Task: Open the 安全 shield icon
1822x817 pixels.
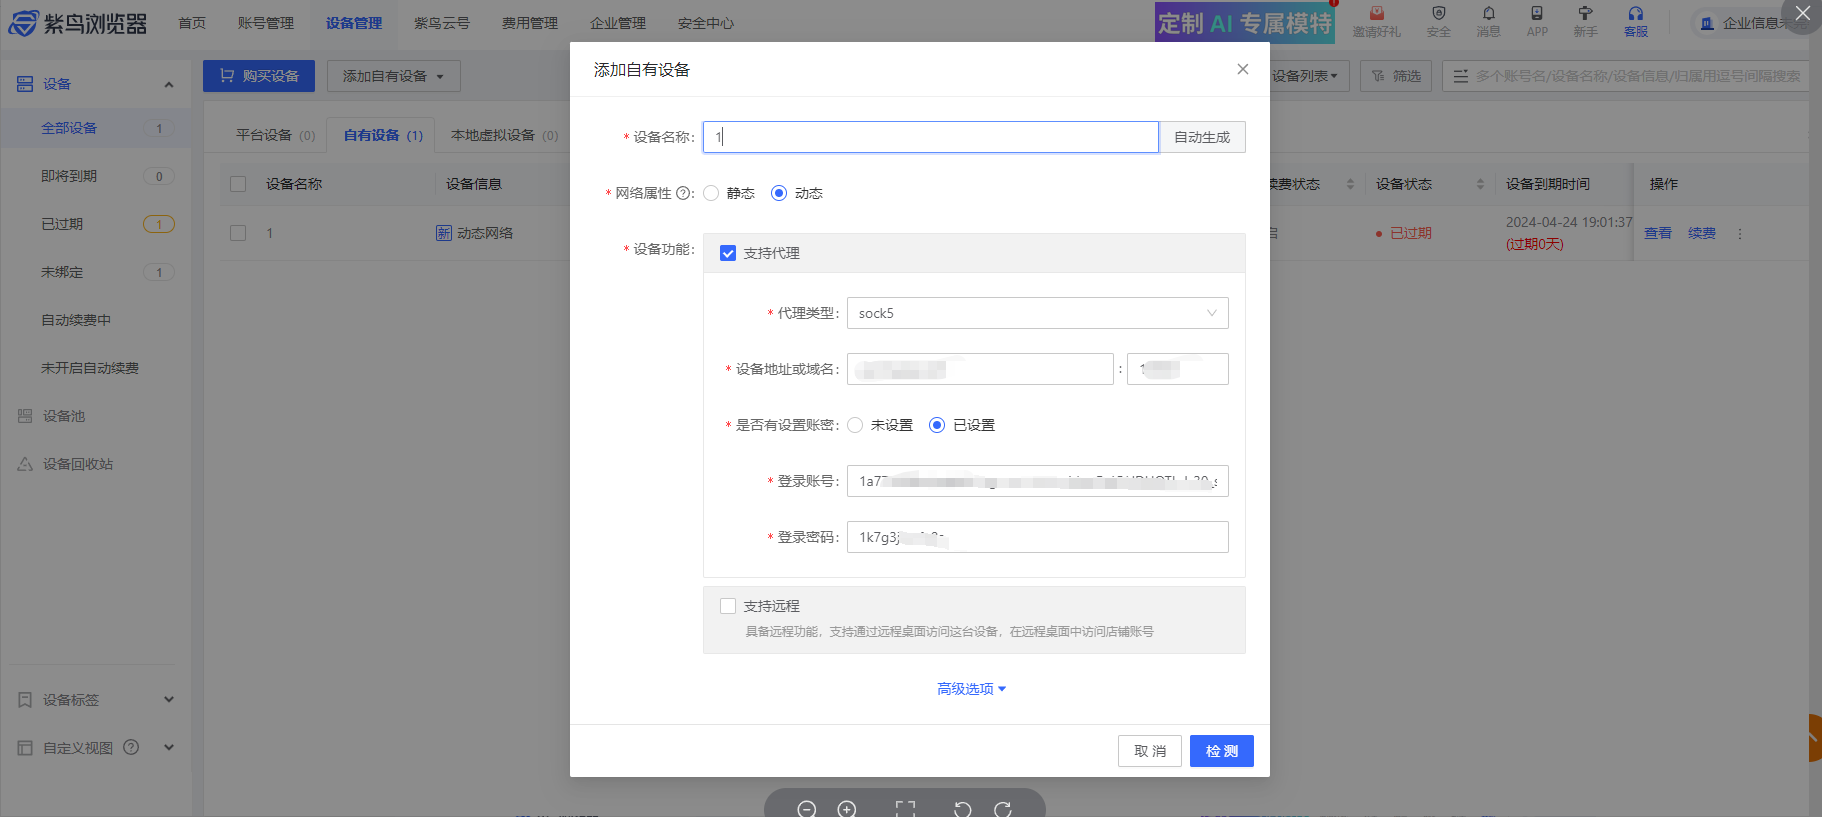Action: 1439,14
